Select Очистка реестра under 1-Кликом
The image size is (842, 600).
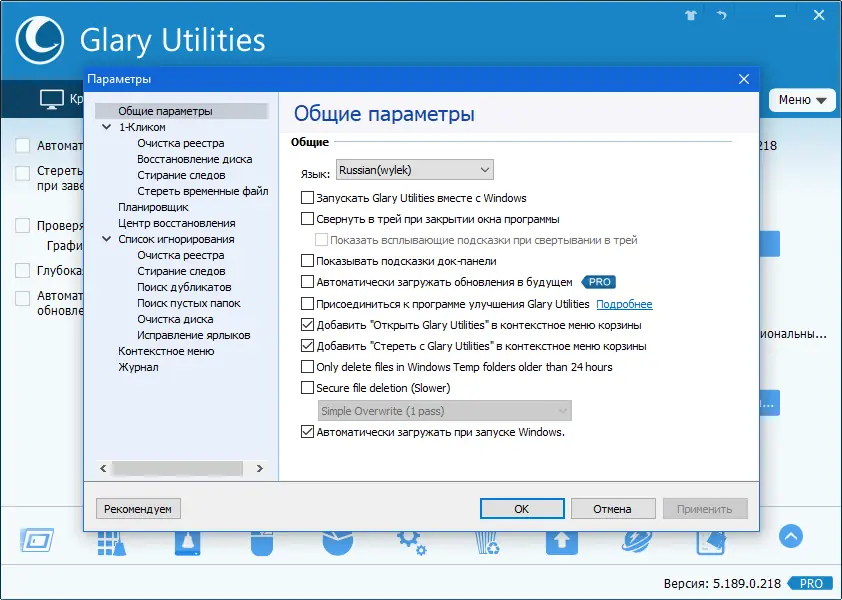(x=180, y=143)
